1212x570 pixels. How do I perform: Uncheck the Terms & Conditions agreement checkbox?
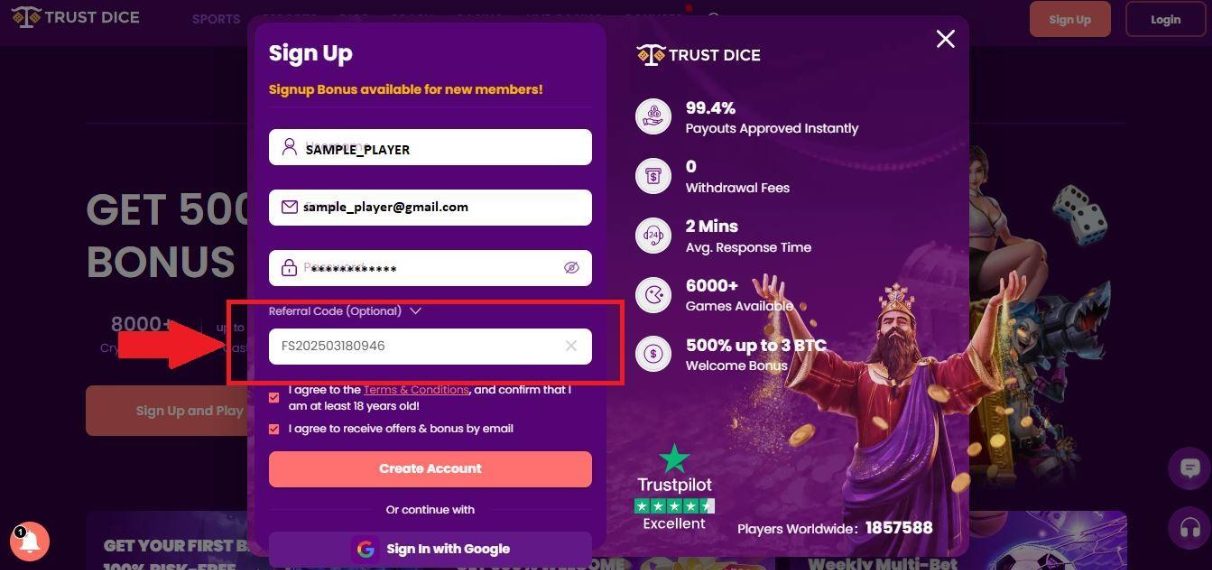click(275, 397)
